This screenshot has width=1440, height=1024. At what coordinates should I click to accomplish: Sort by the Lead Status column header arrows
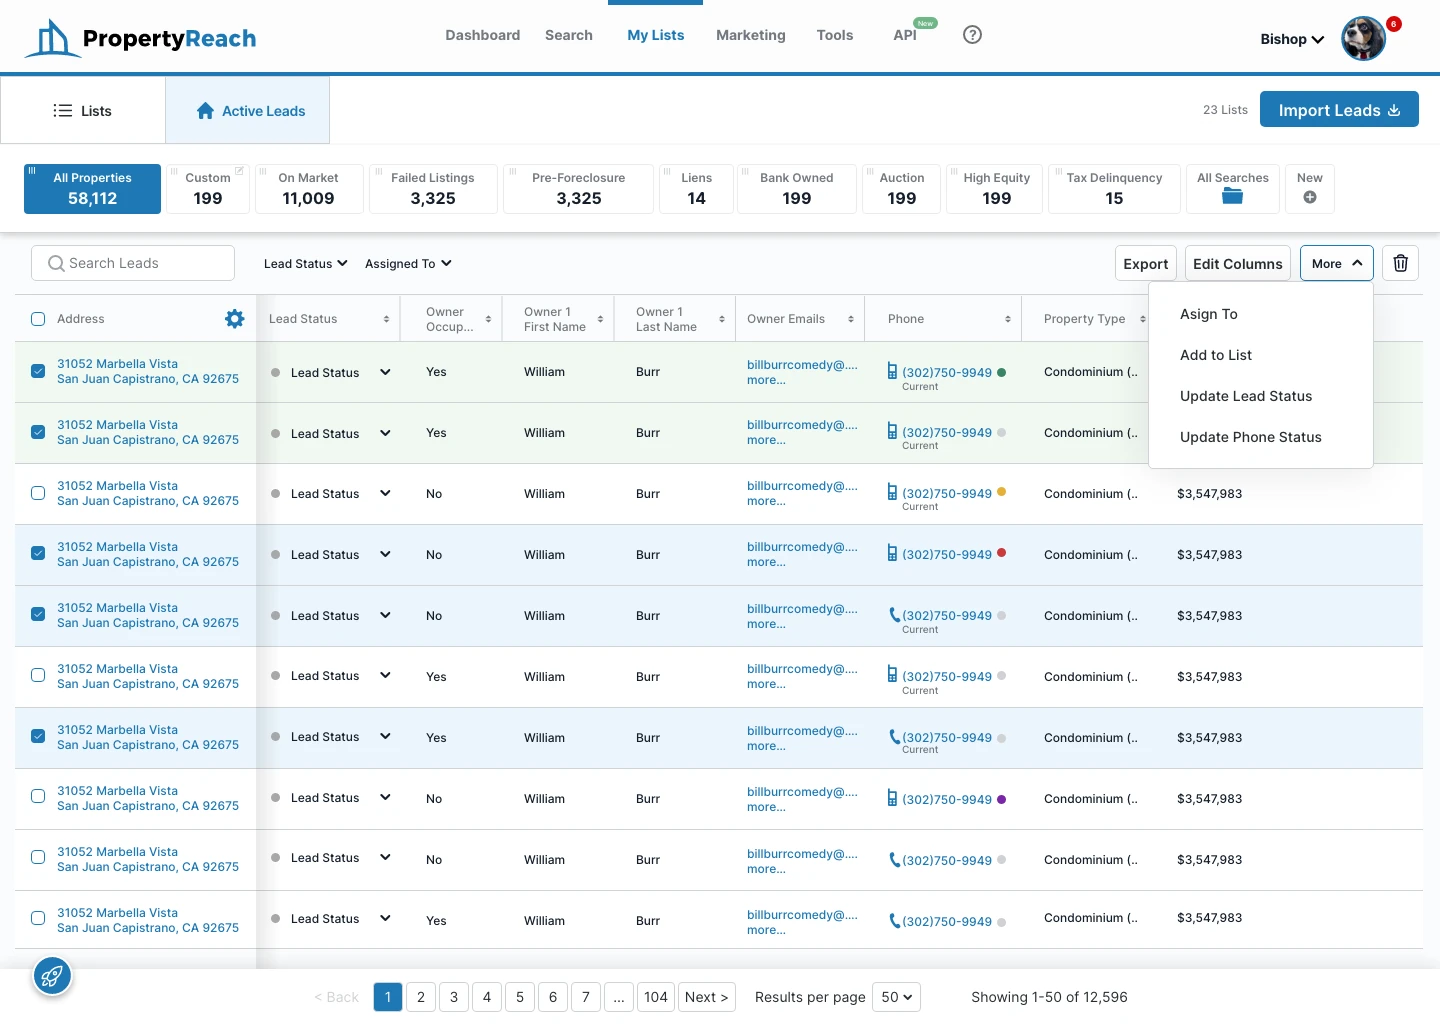tap(386, 319)
